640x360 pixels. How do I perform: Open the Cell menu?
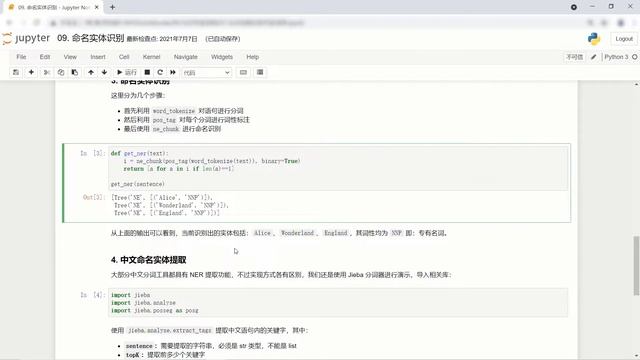124,57
